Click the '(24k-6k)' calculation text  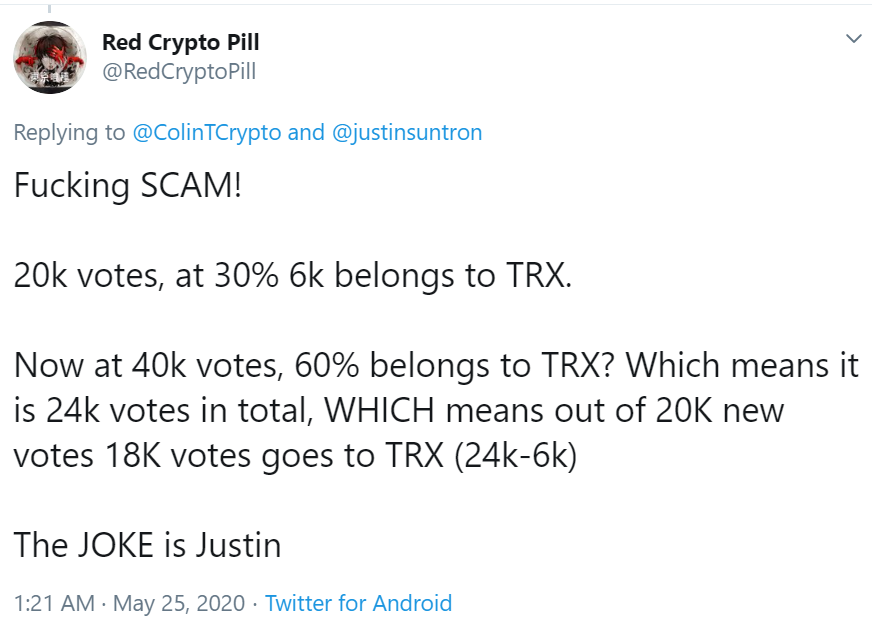click(516, 456)
